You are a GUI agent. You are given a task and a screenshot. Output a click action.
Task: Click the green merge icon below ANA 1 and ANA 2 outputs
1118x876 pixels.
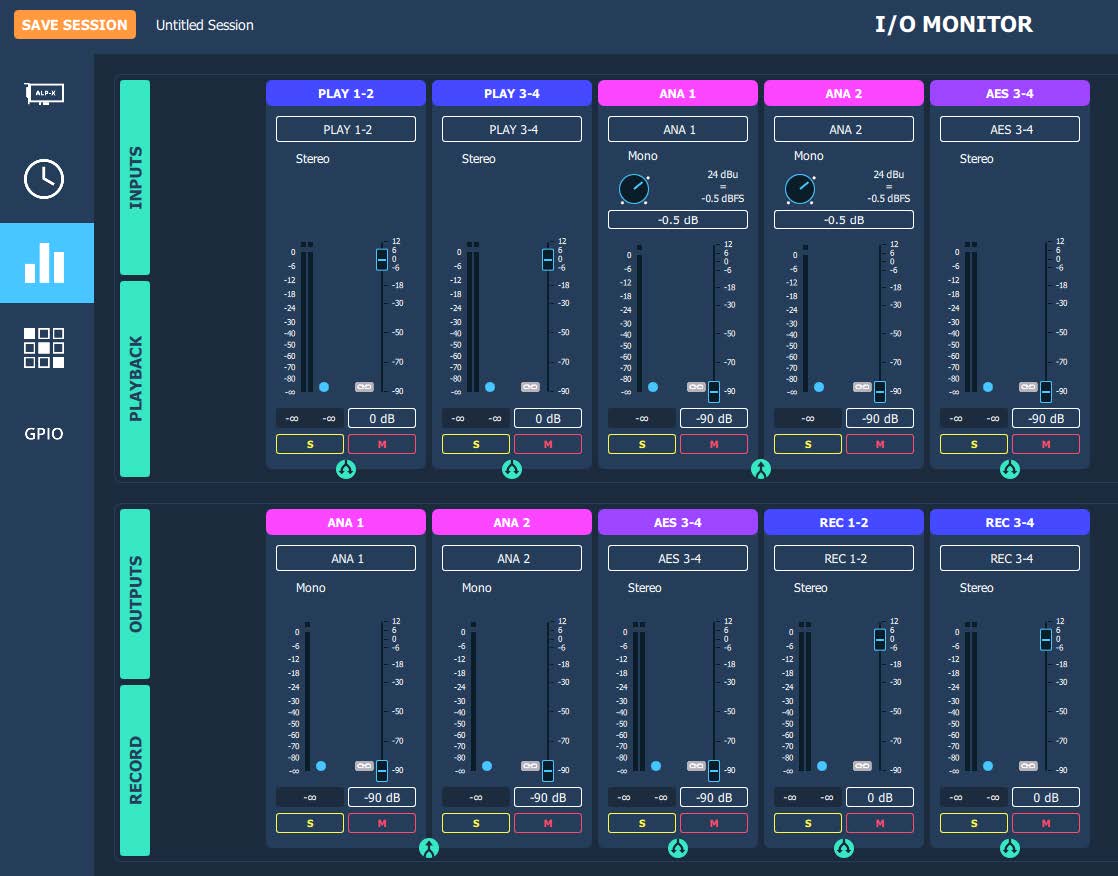[429, 848]
